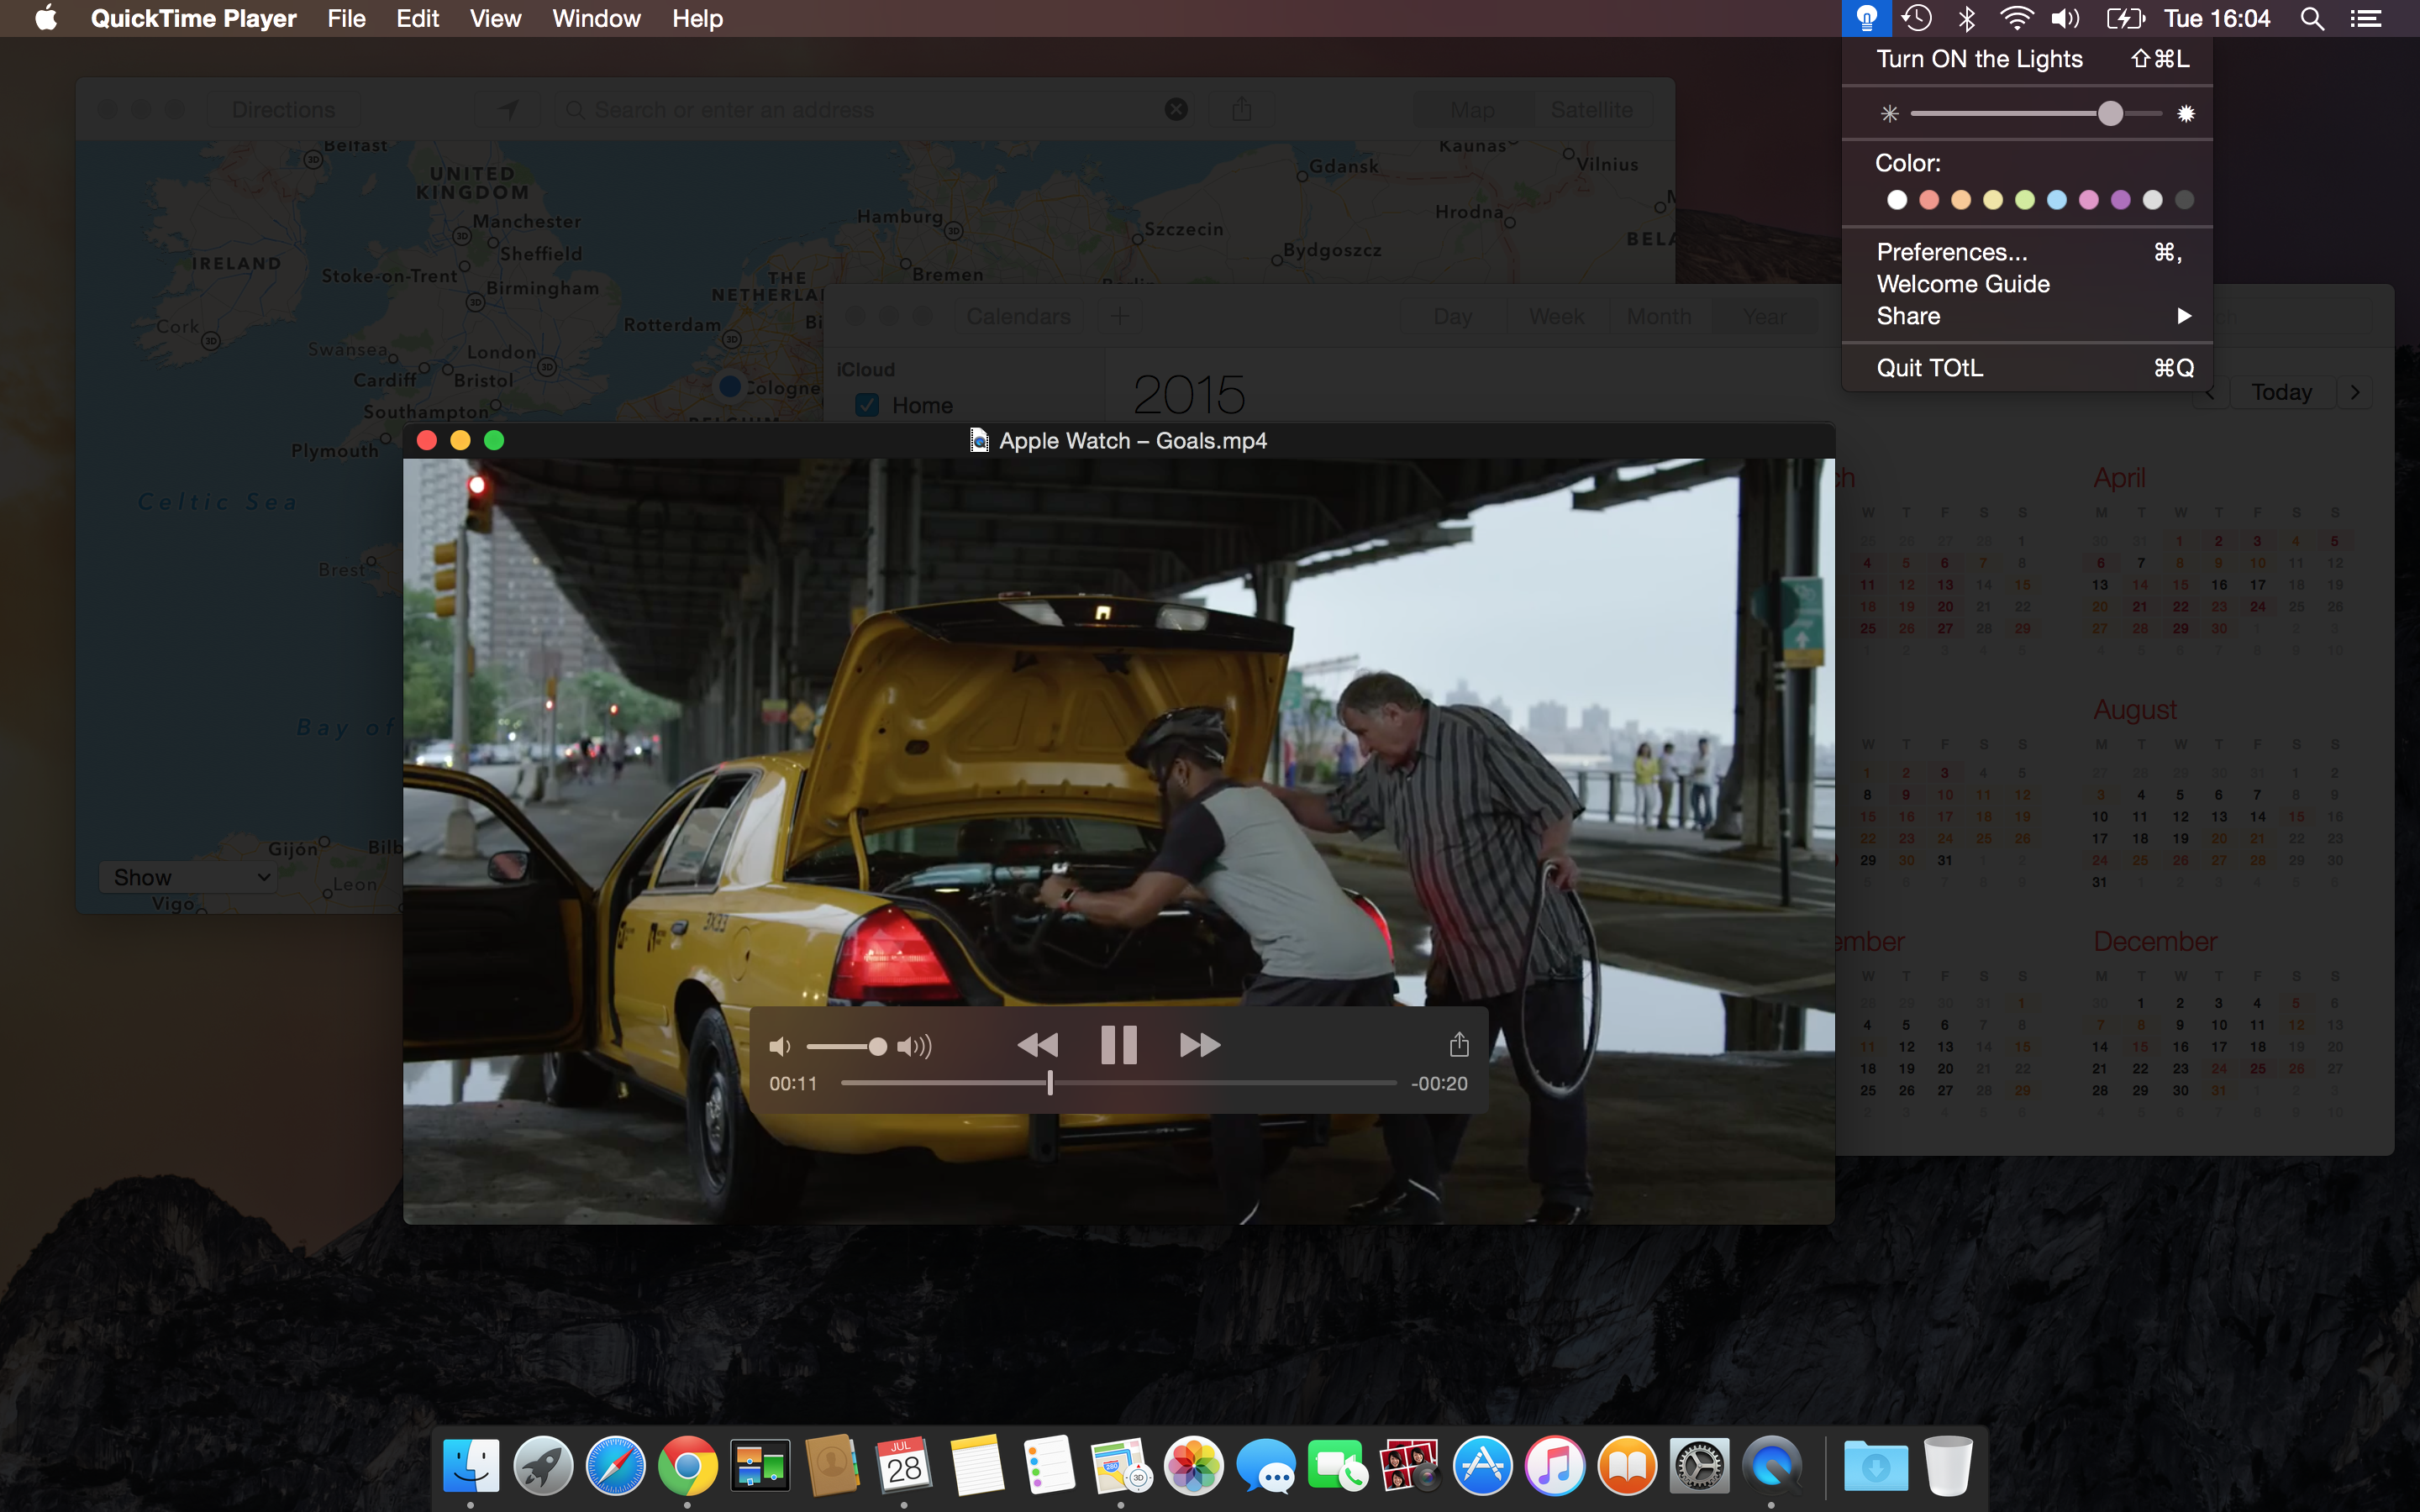Click the add event plus button
Screen dimensions: 2420x1512
tap(1120, 316)
